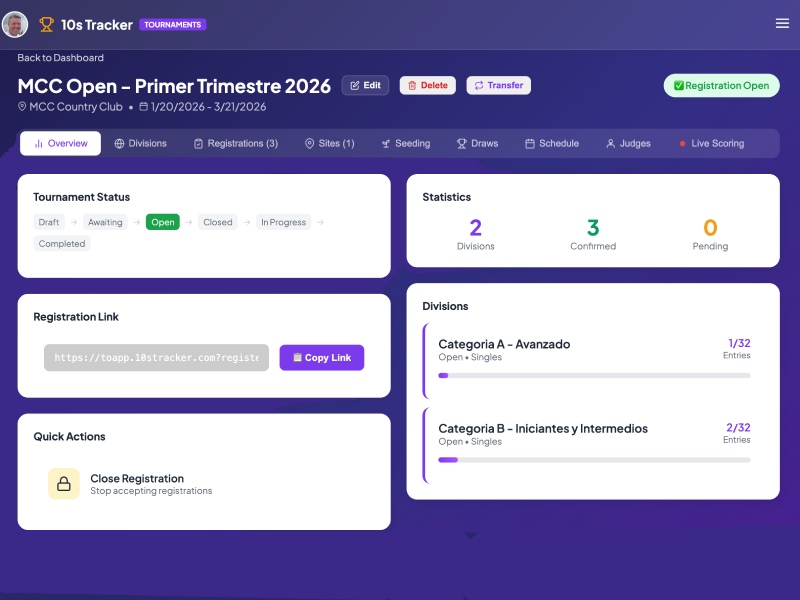Switch status to Completed
The height and width of the screenshot is (600, 800).
pyautogui.click(x=62, y=243)
